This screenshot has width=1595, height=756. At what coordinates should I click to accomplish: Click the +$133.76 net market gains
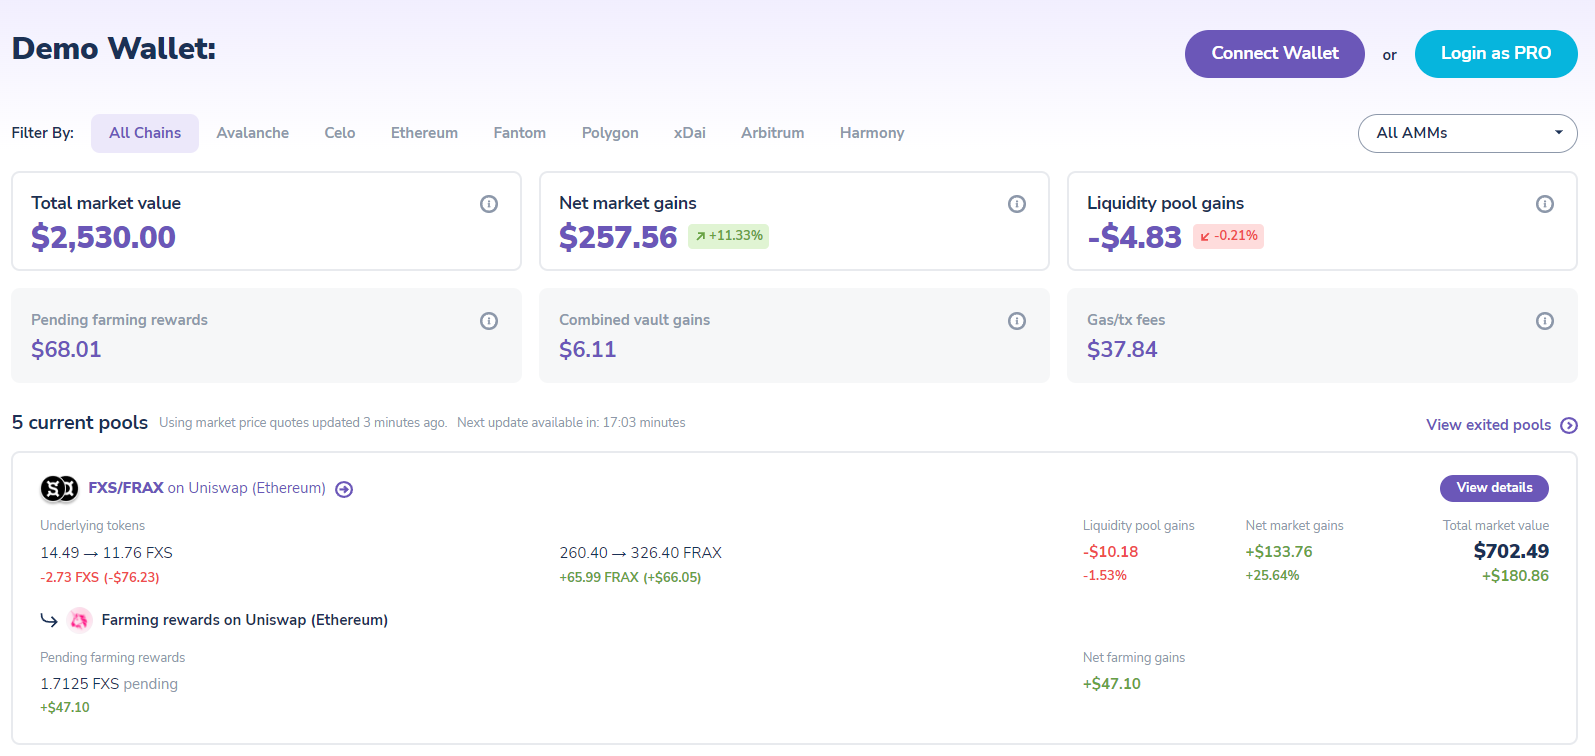coord(1279,552)
